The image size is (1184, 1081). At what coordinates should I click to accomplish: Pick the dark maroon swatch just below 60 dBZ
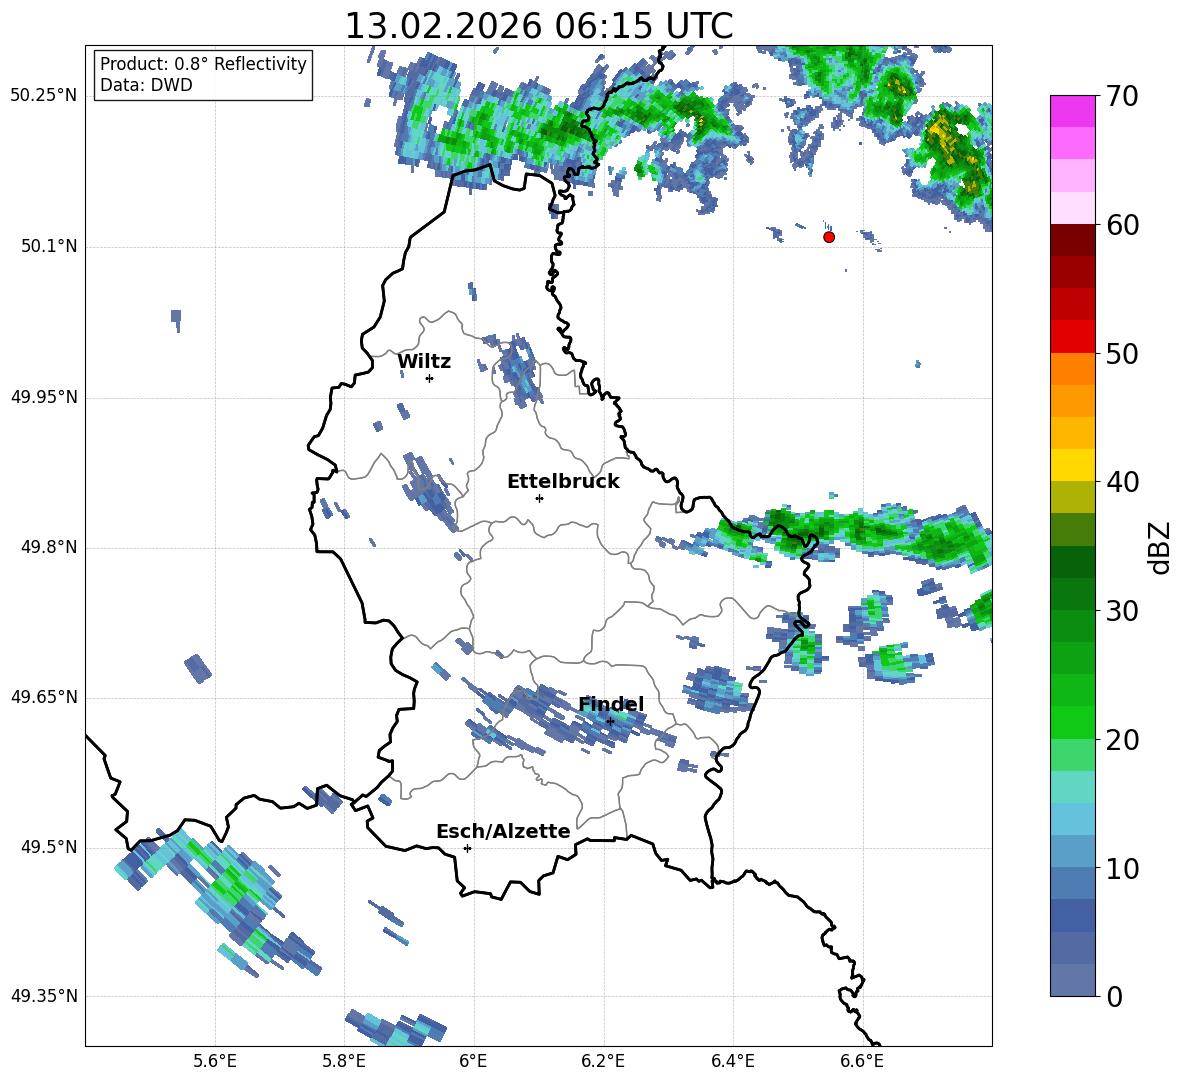[1072, 240]
